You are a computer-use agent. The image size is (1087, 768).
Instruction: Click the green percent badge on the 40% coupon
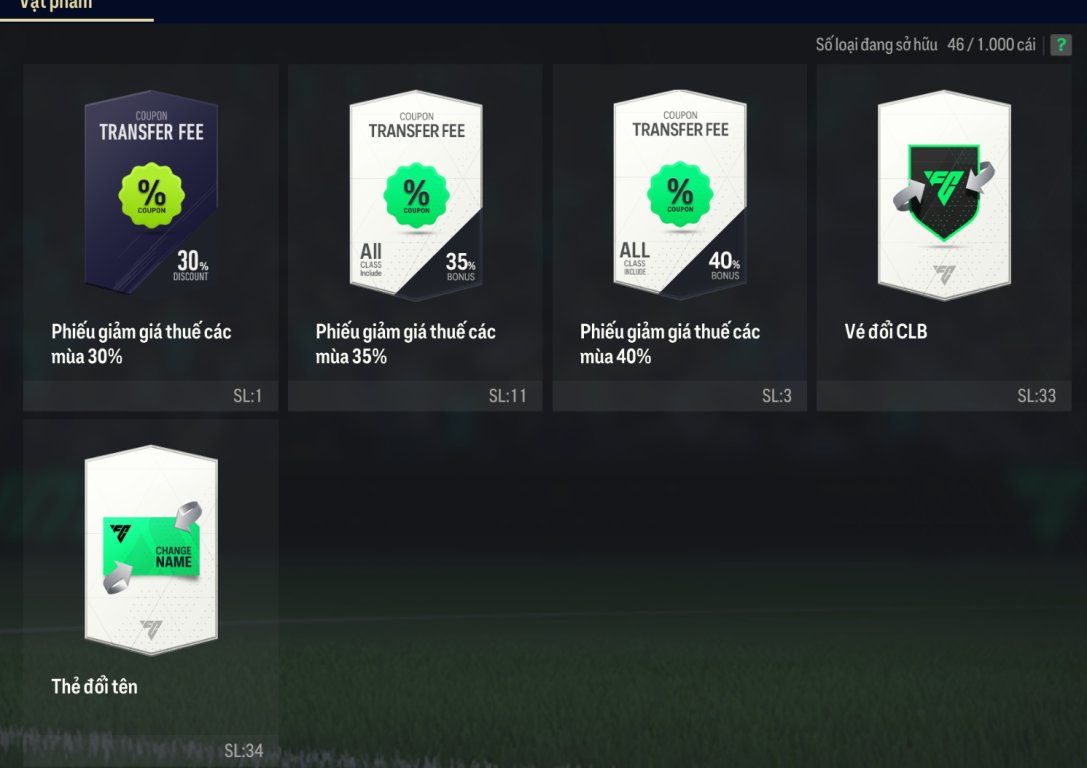[x=679, y=195]
